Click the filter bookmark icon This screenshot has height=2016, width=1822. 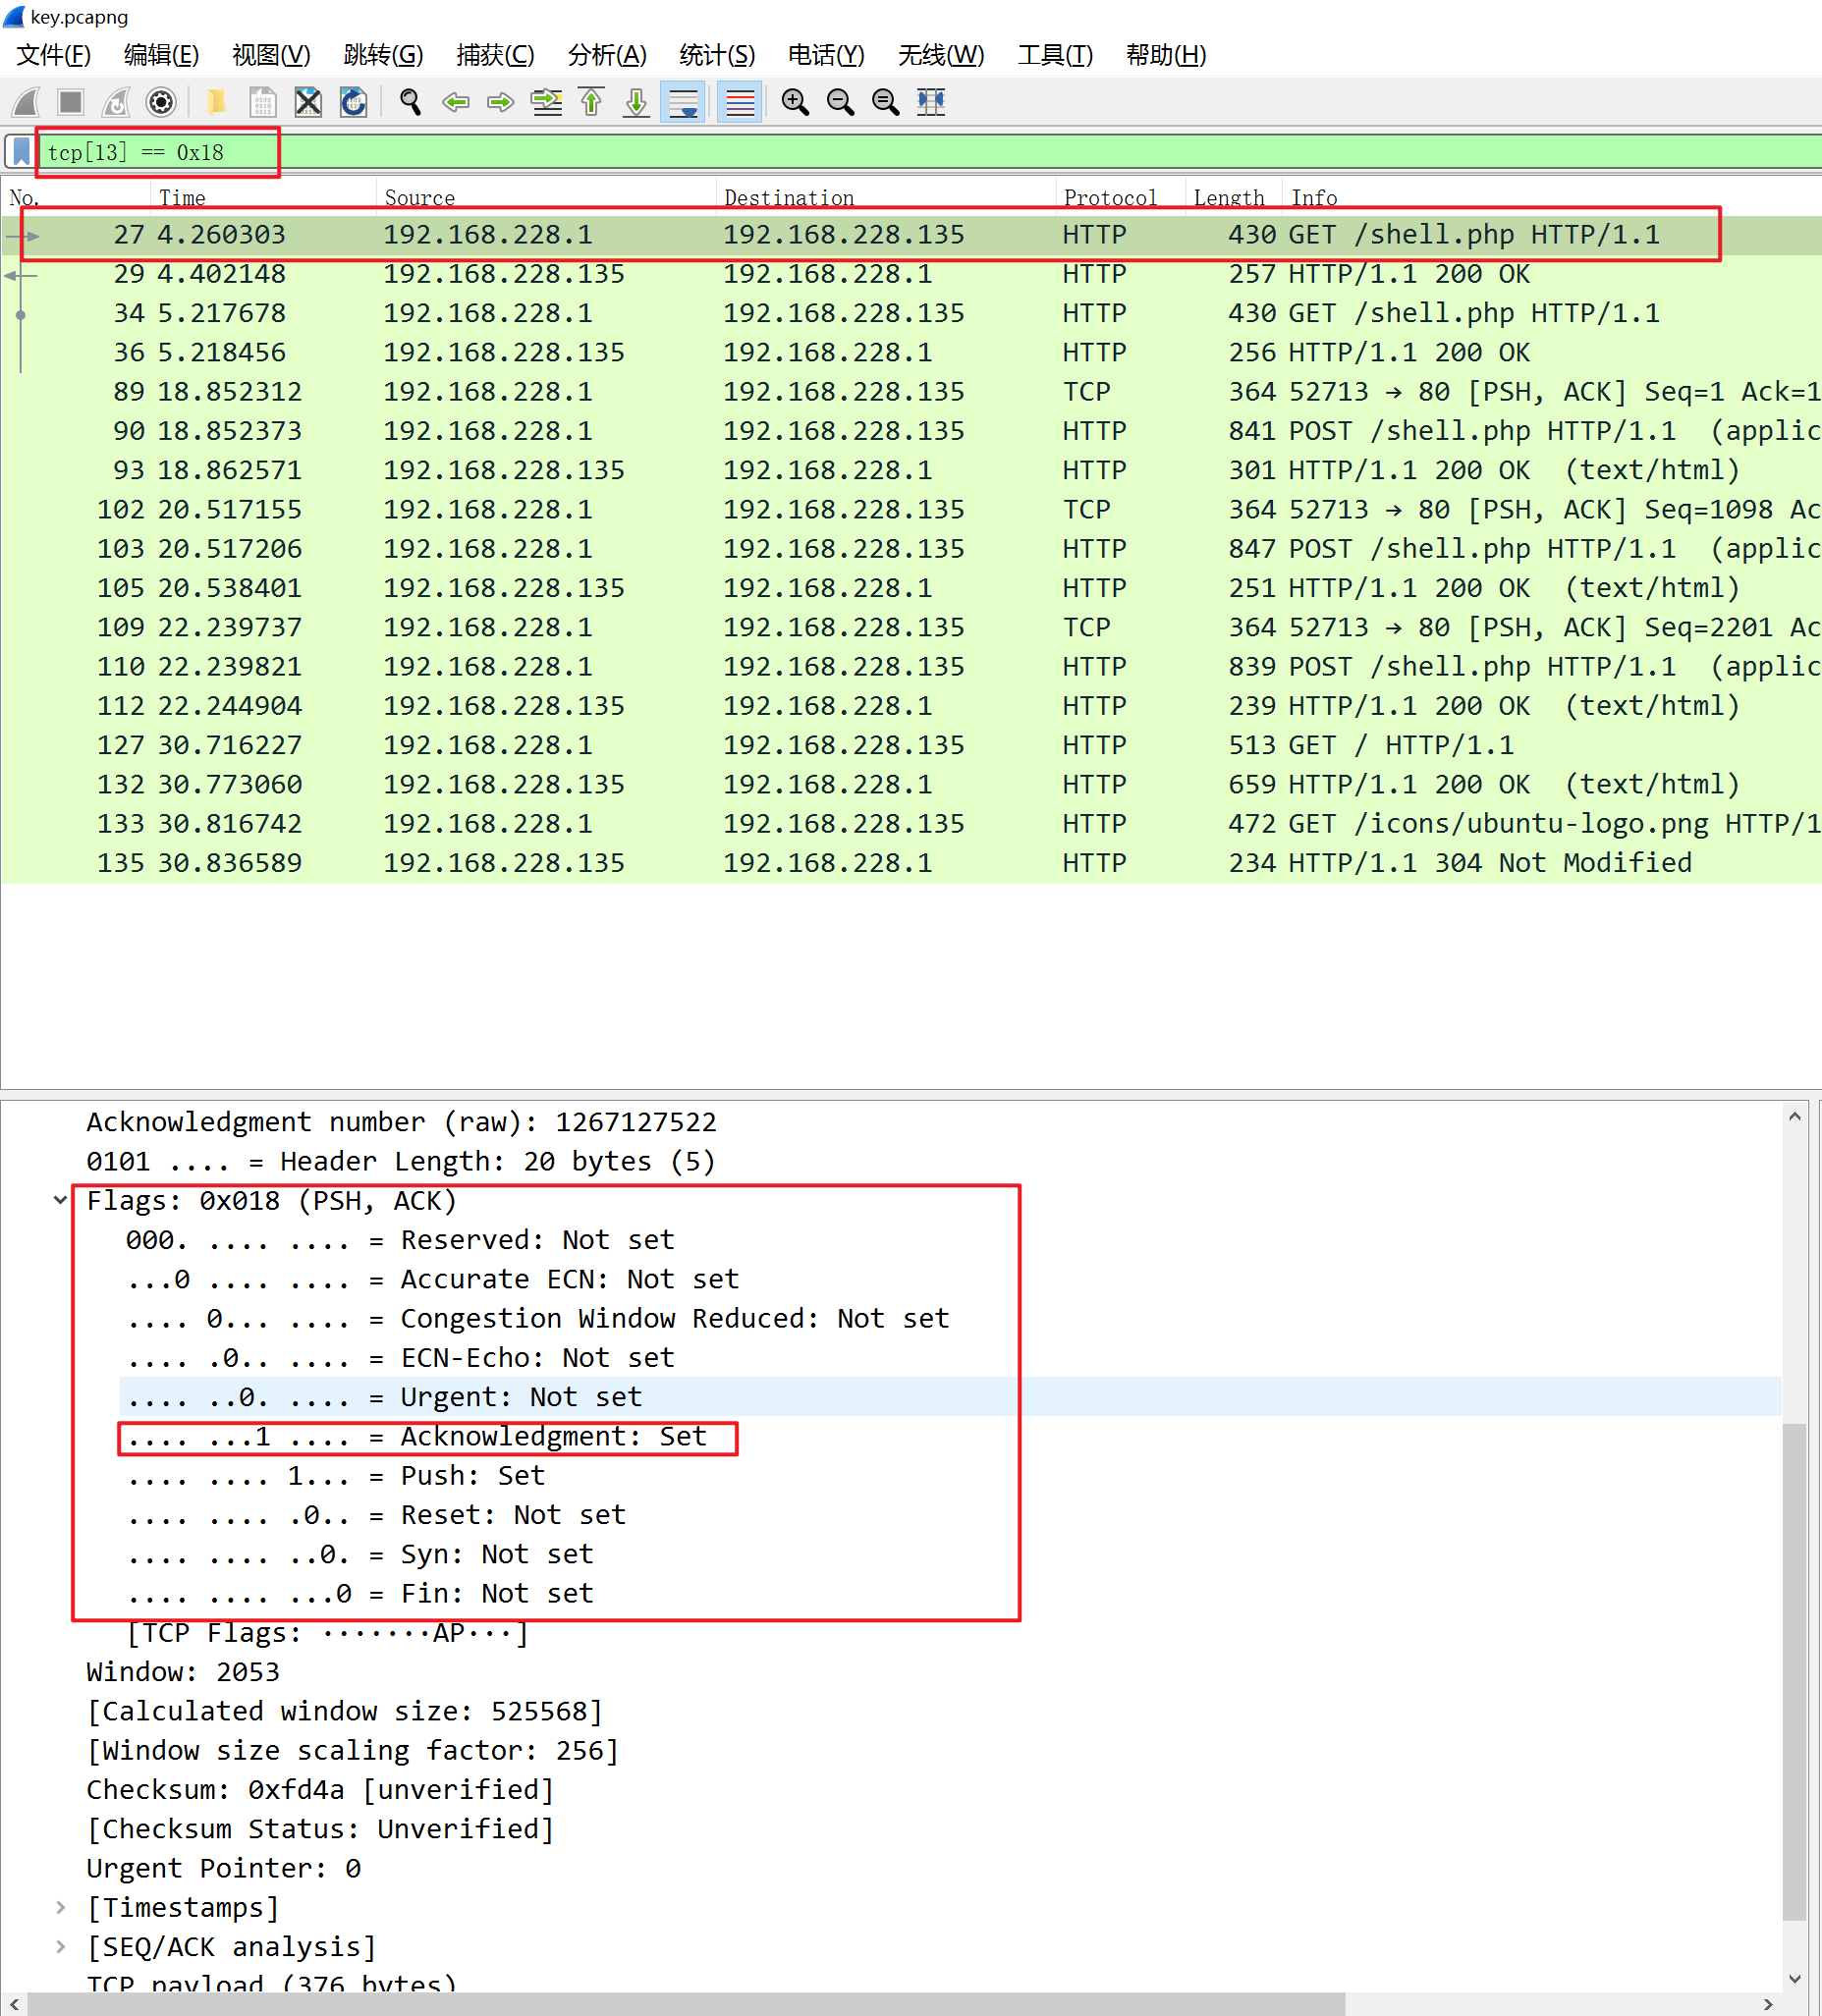click(x=20, y=152)
